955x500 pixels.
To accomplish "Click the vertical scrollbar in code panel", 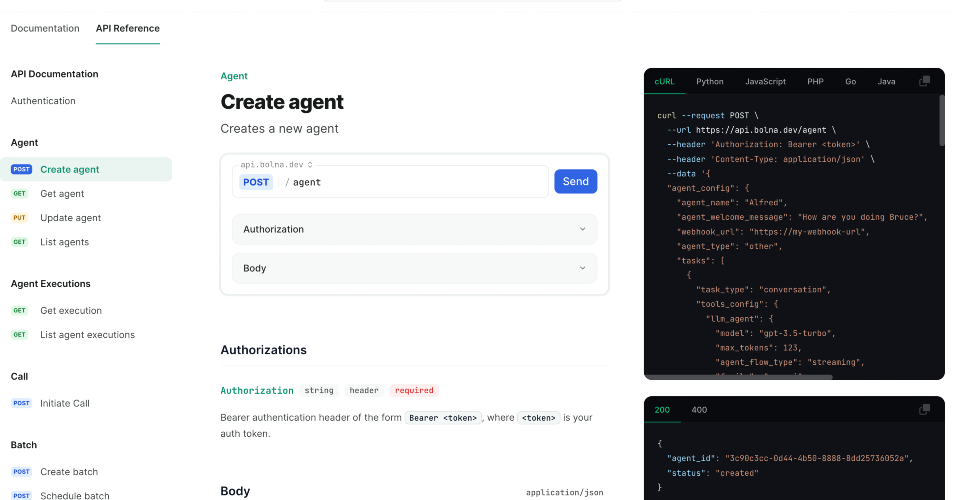I will 941,120.
